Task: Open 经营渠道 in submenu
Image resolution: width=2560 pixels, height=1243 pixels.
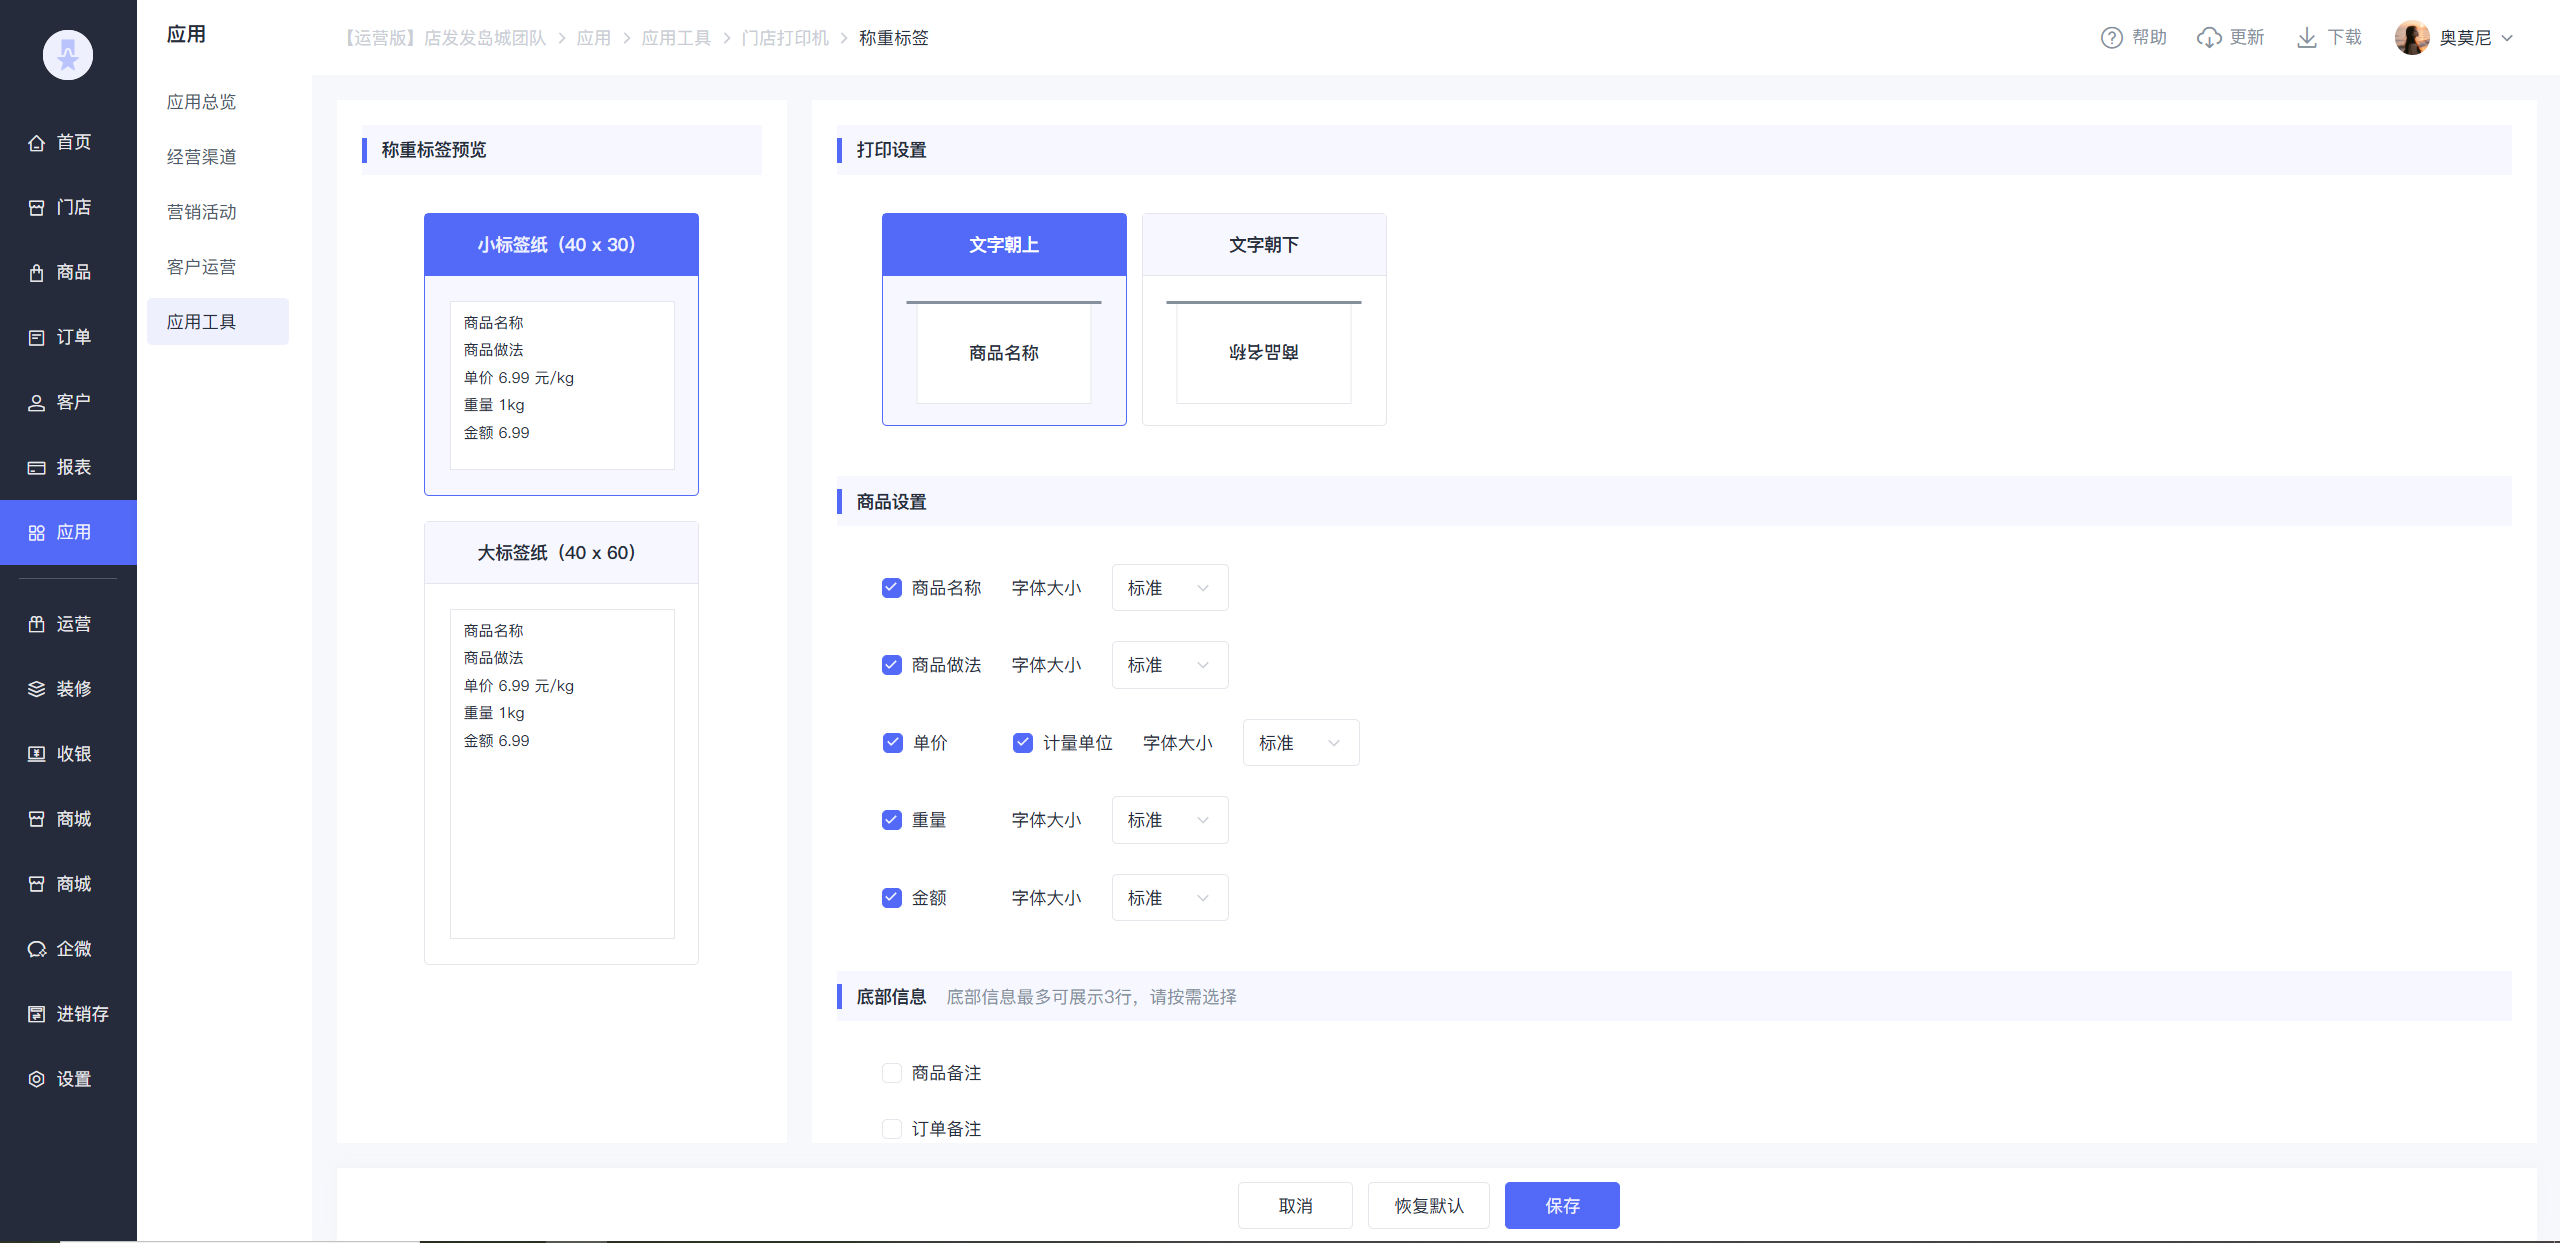Action: click(202, 157)
